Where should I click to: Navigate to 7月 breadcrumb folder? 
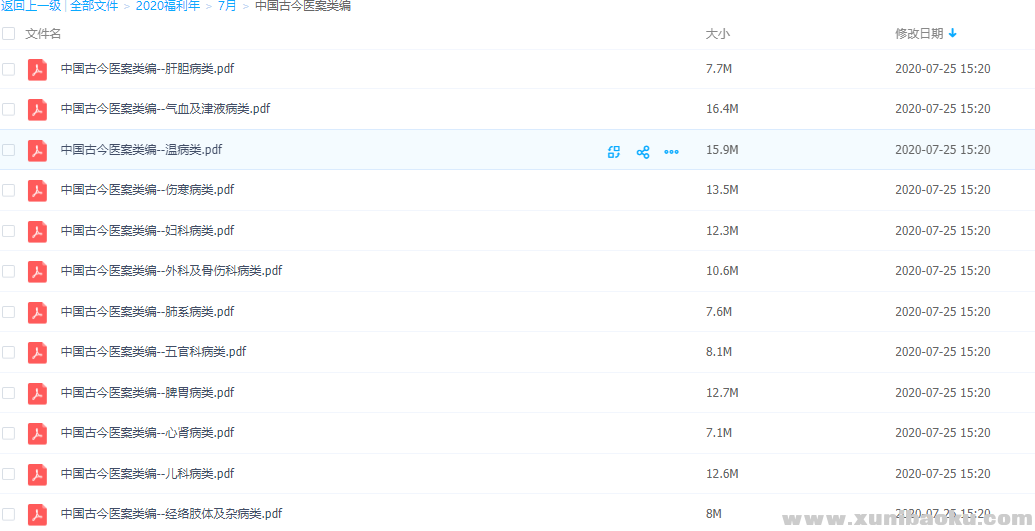(227, 6)
